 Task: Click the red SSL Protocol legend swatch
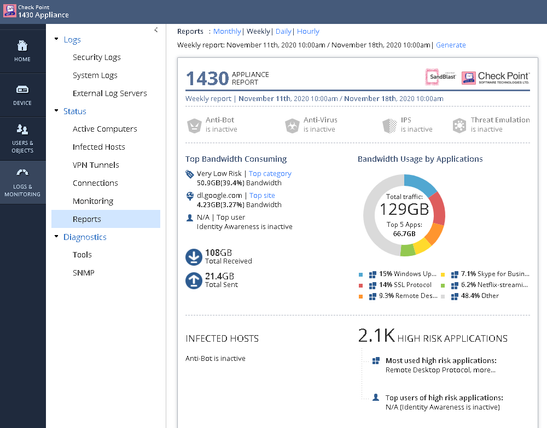361,286
